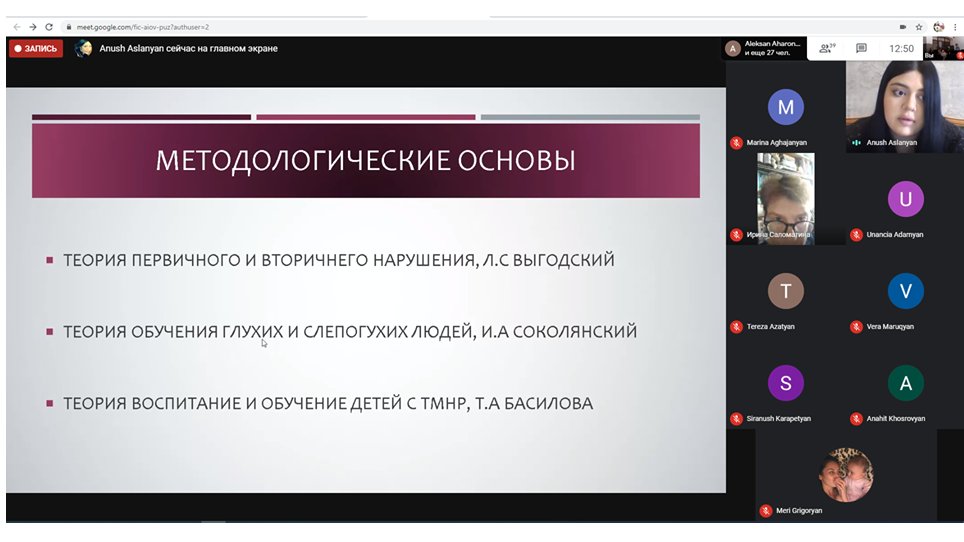The height and width of the screenshot is (542, 964).
Task: Open the Chrome three-dot menu
Action: [x=955, y=27]
